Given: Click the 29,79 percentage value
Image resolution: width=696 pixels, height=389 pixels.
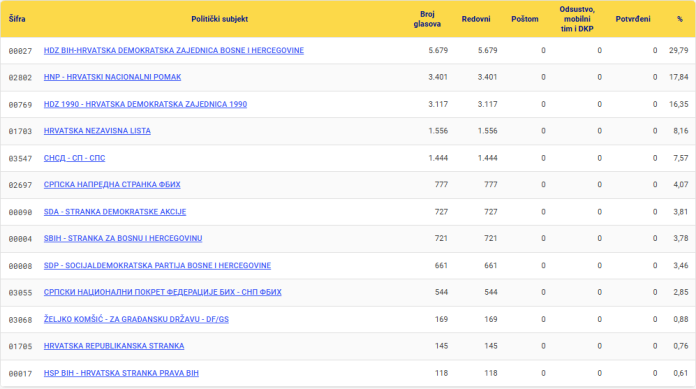Looking at the screenshot, I should [679, 51].
